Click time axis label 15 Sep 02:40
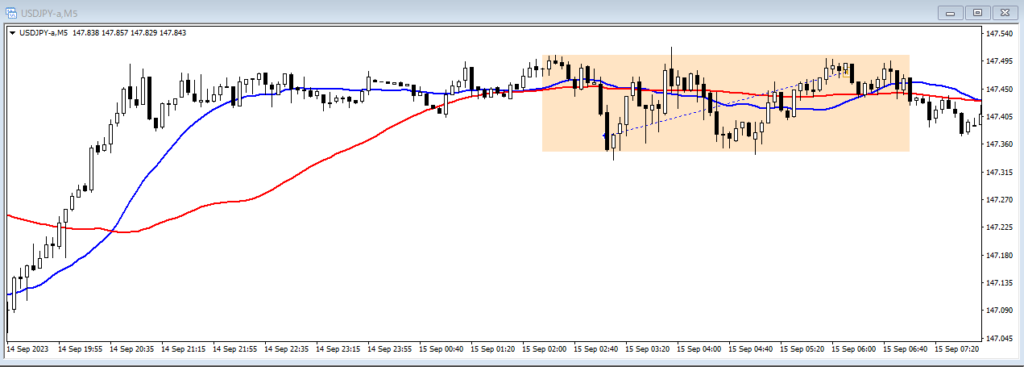Viewport: 1024px width, 367px height. point(596,350)
